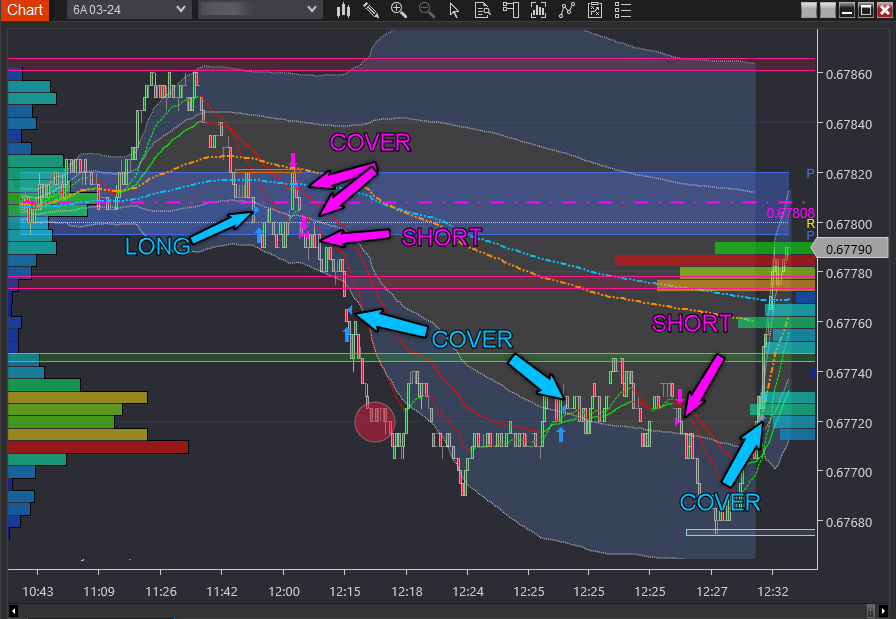This screenshot has height=619, width=896.
Task: Click the first gray square window-link button
Action: click(x=809, y=10)
